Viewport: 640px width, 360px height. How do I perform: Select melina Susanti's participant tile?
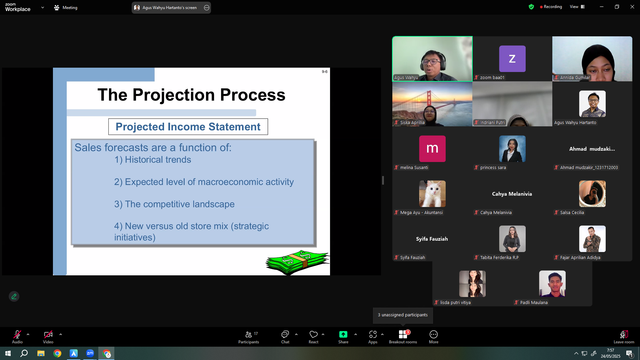[x=432, y=149]
